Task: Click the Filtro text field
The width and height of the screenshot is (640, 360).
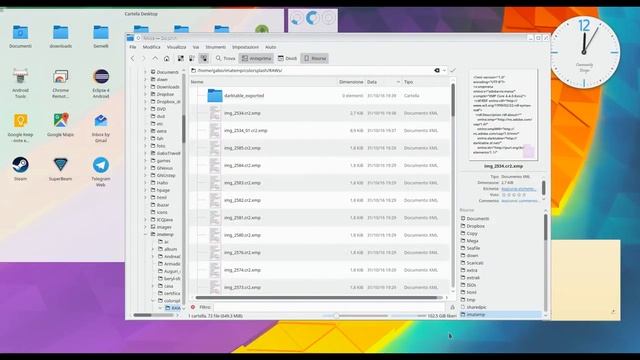Action: coord(329,307)
